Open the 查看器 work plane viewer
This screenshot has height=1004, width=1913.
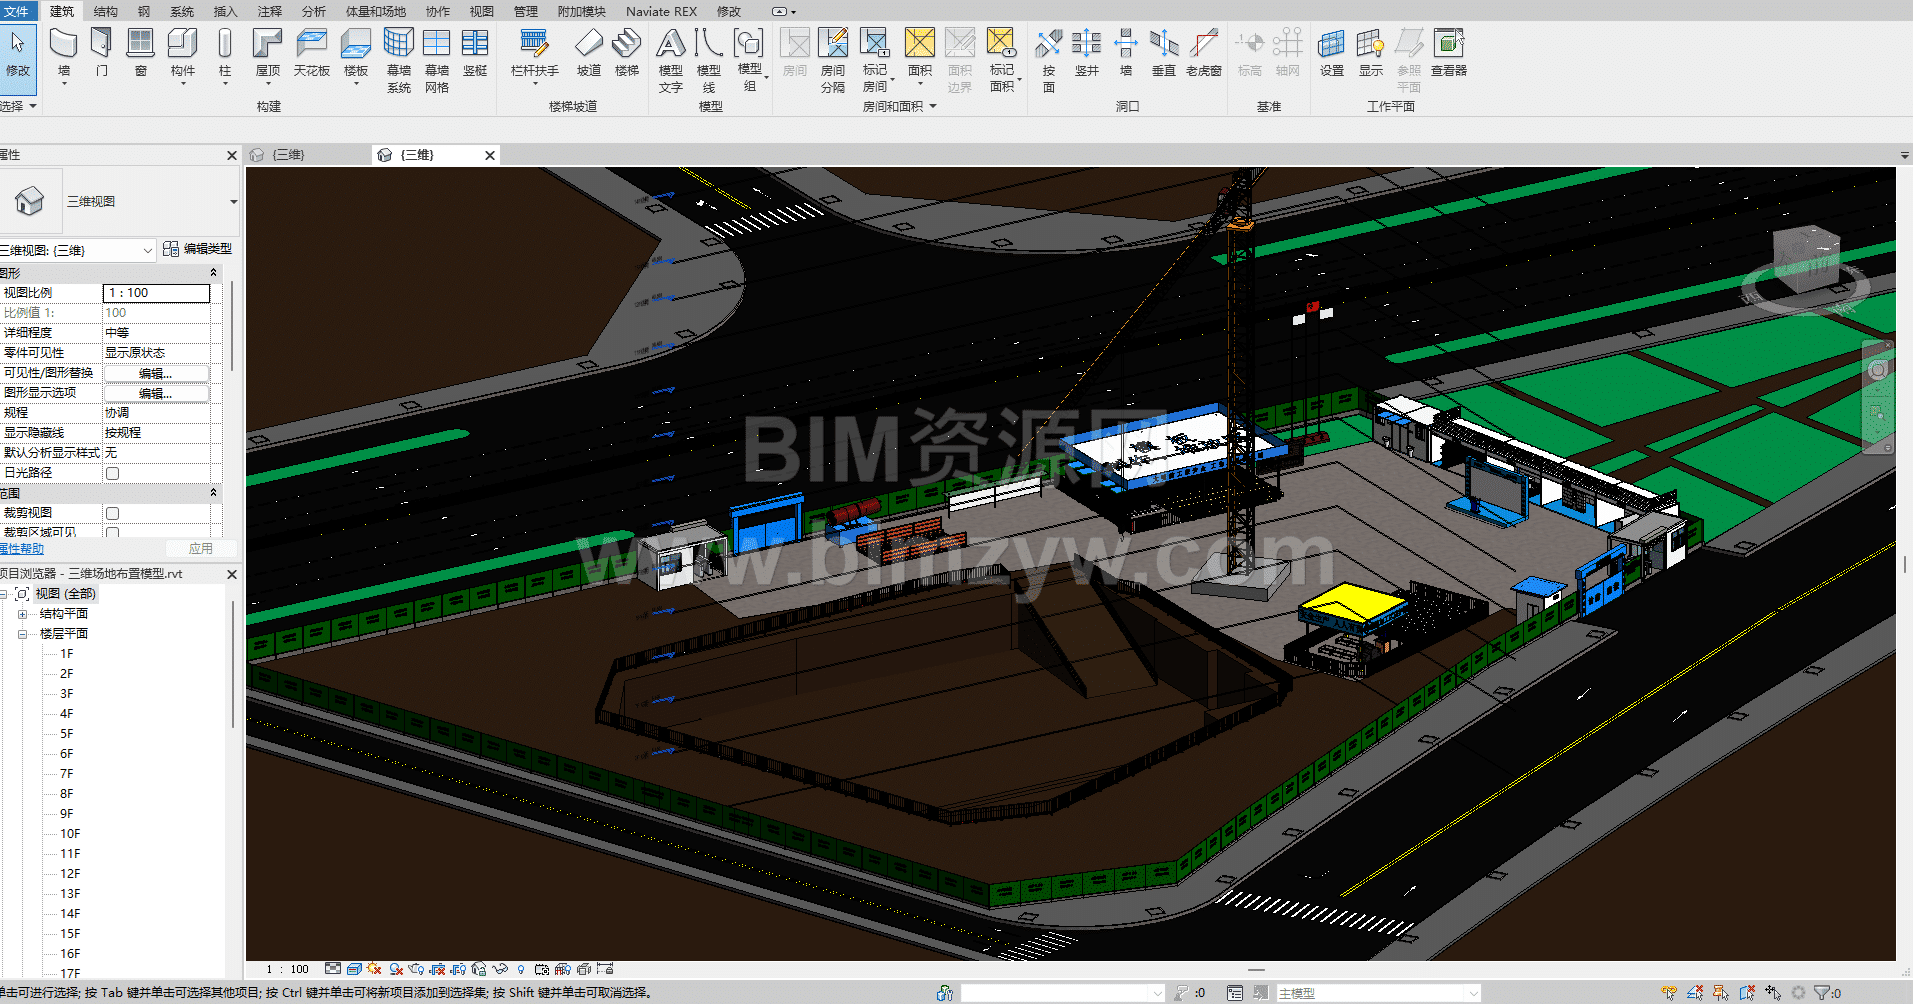pyautogui.click(x=1448, y=54)
